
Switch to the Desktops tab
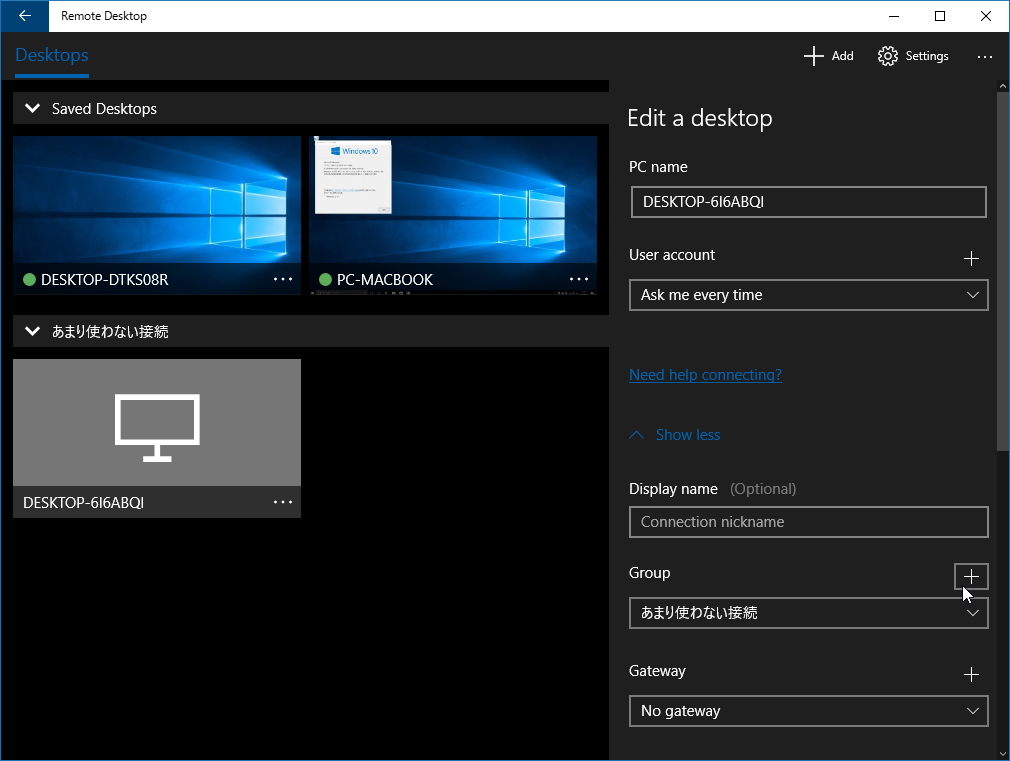[x=52, y=56]
